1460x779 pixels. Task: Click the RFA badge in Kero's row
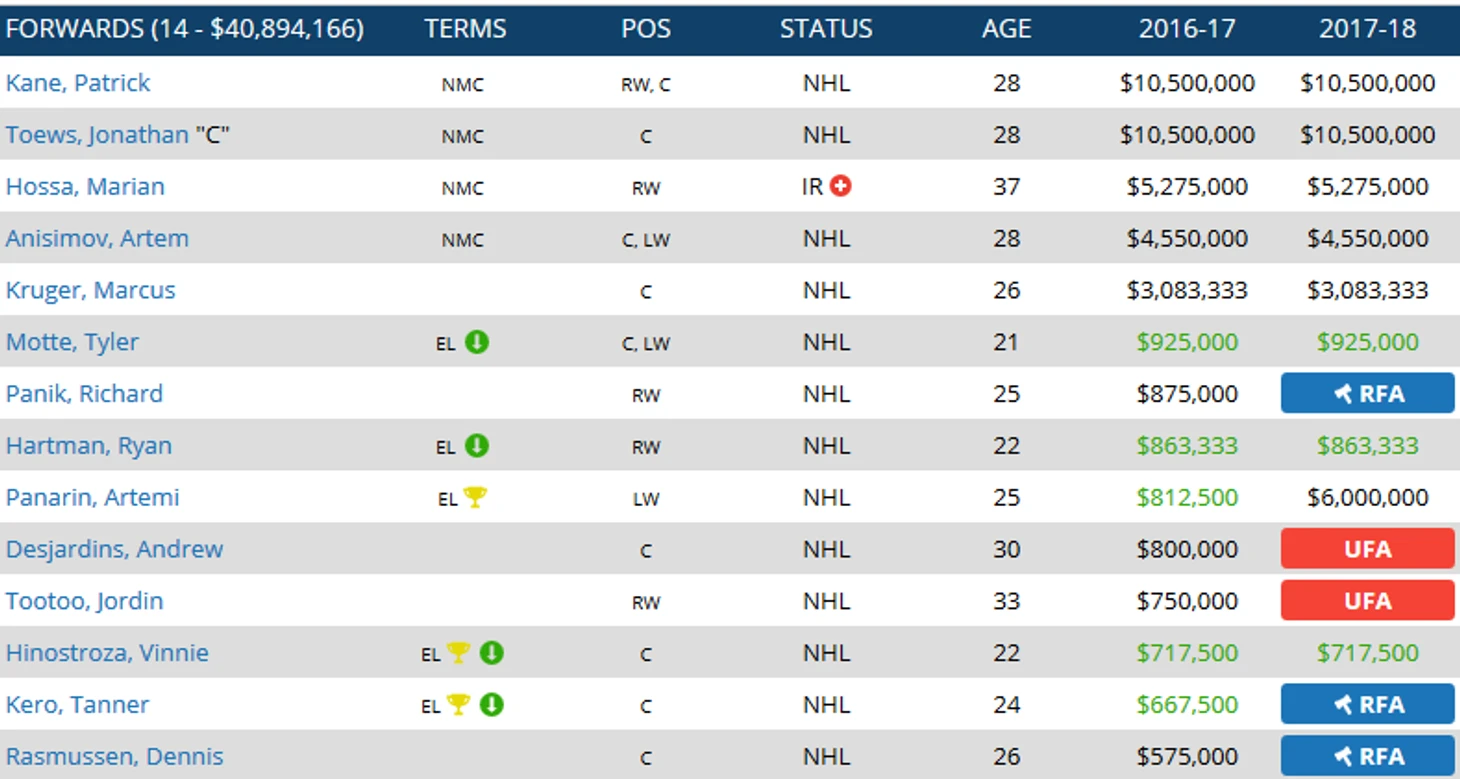(1367, 705)
